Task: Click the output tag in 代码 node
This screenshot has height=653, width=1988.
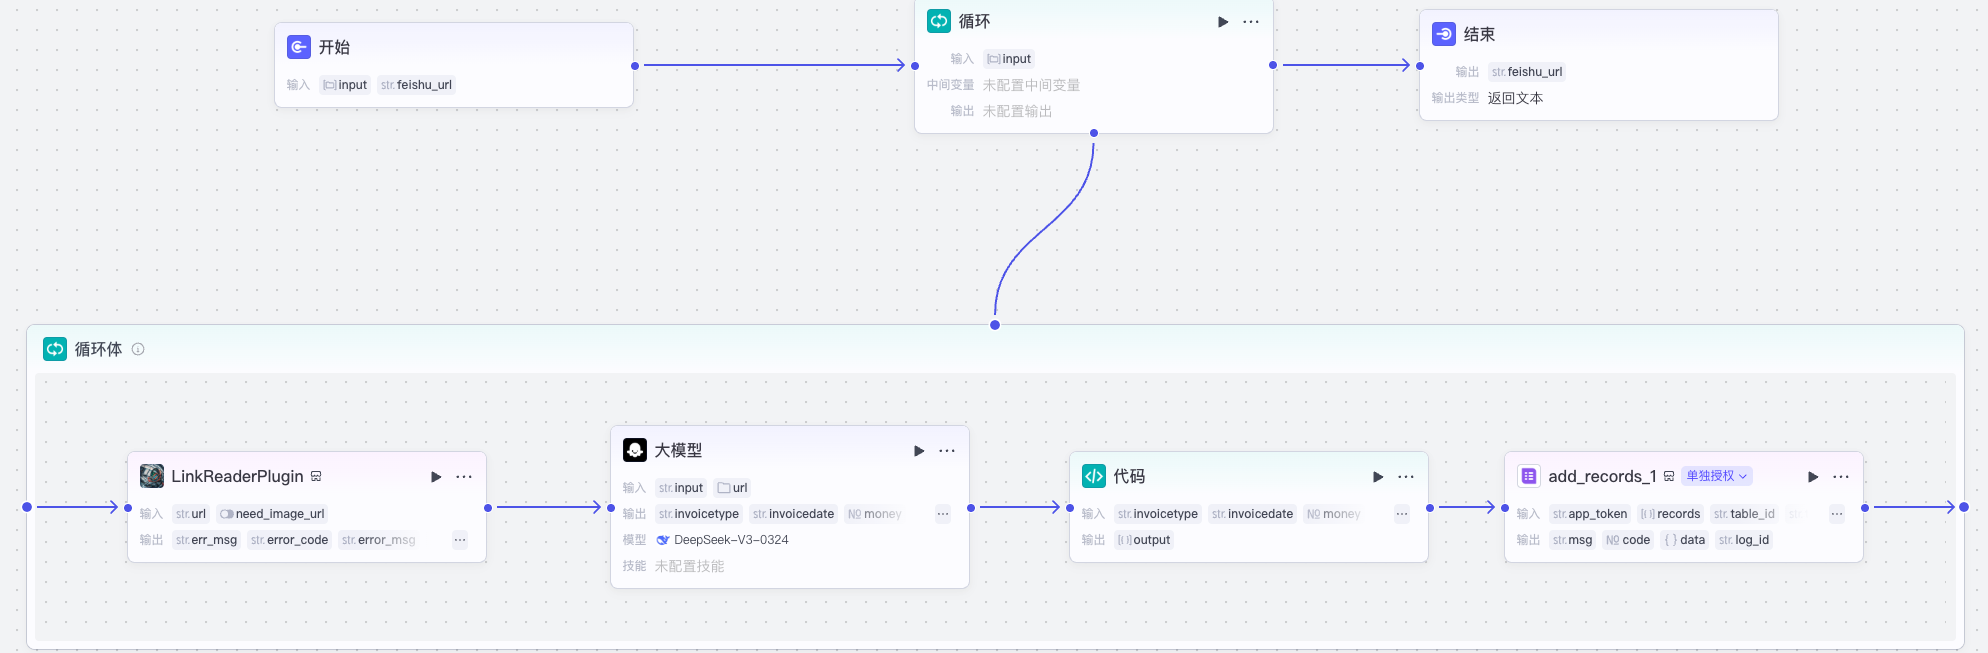Action: (1144, 540)
